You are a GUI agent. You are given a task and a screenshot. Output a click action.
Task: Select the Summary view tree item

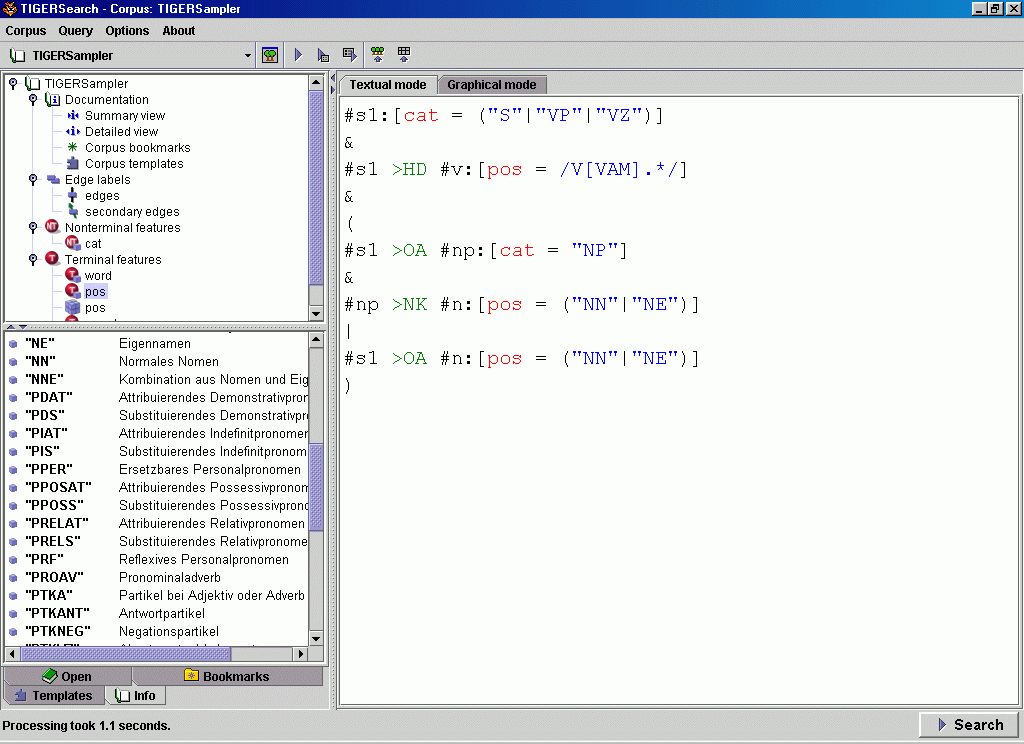point(125,116)
